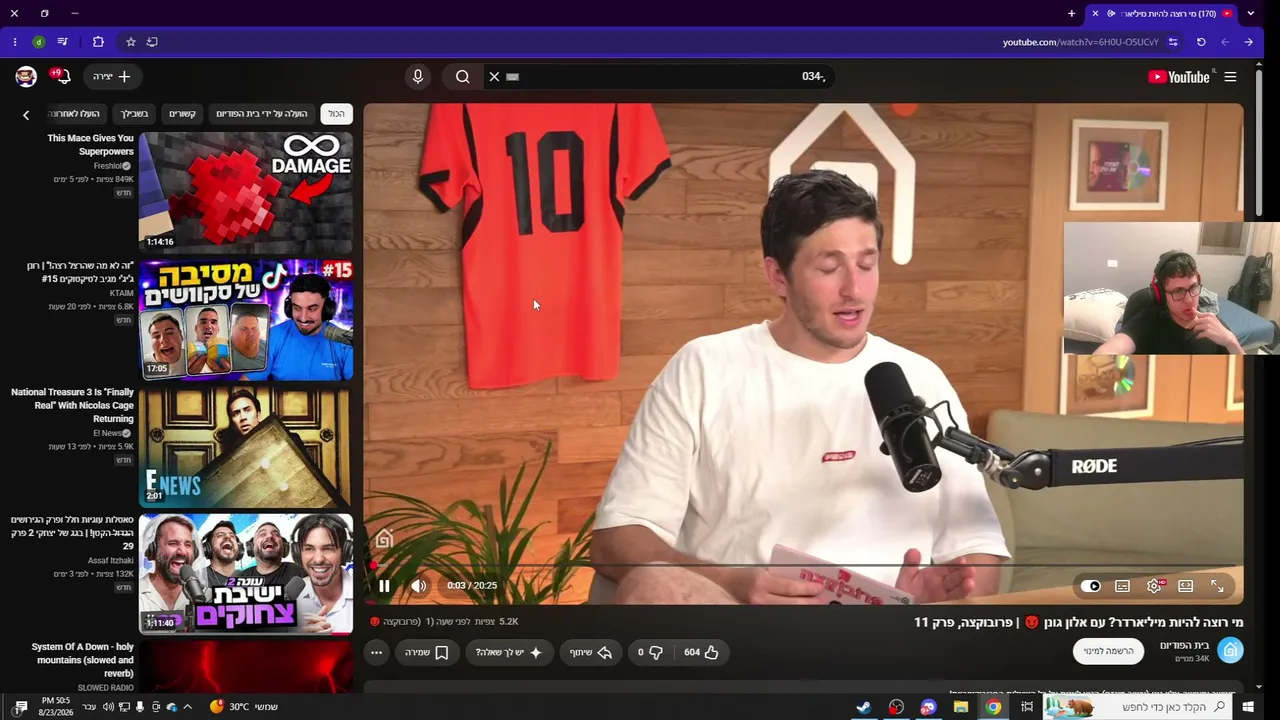This screenshot has width=1280, height=720.
Task: Open site information icon beside the URL
Action: [x=1173, y=42]
